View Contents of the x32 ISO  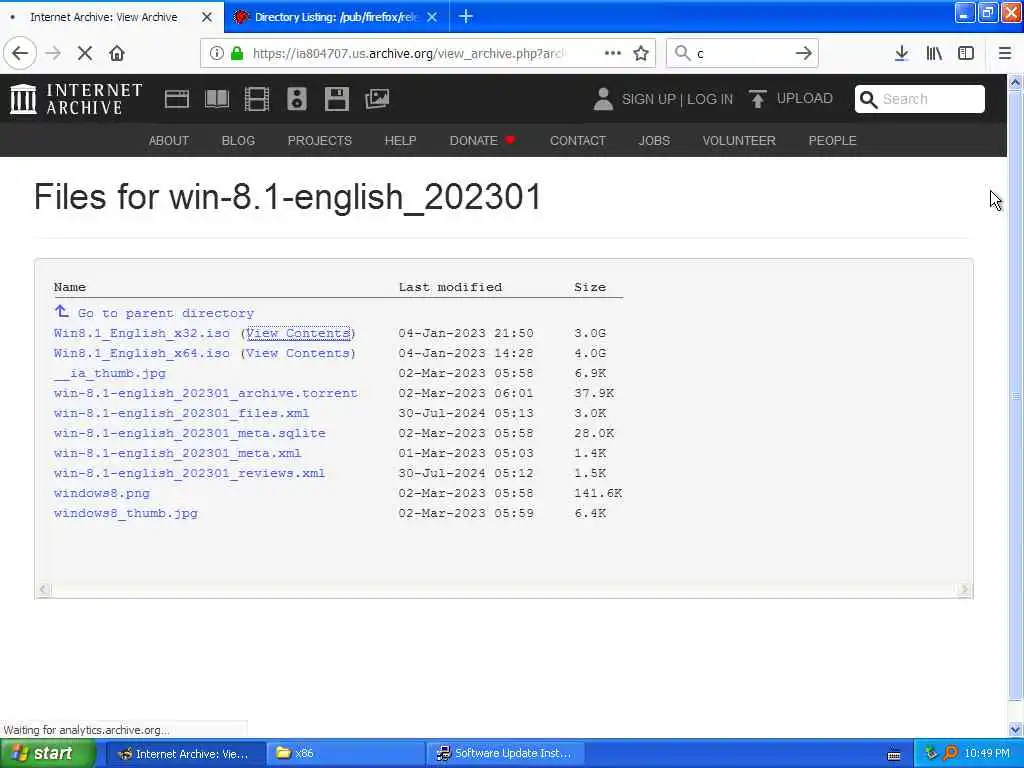298,333
